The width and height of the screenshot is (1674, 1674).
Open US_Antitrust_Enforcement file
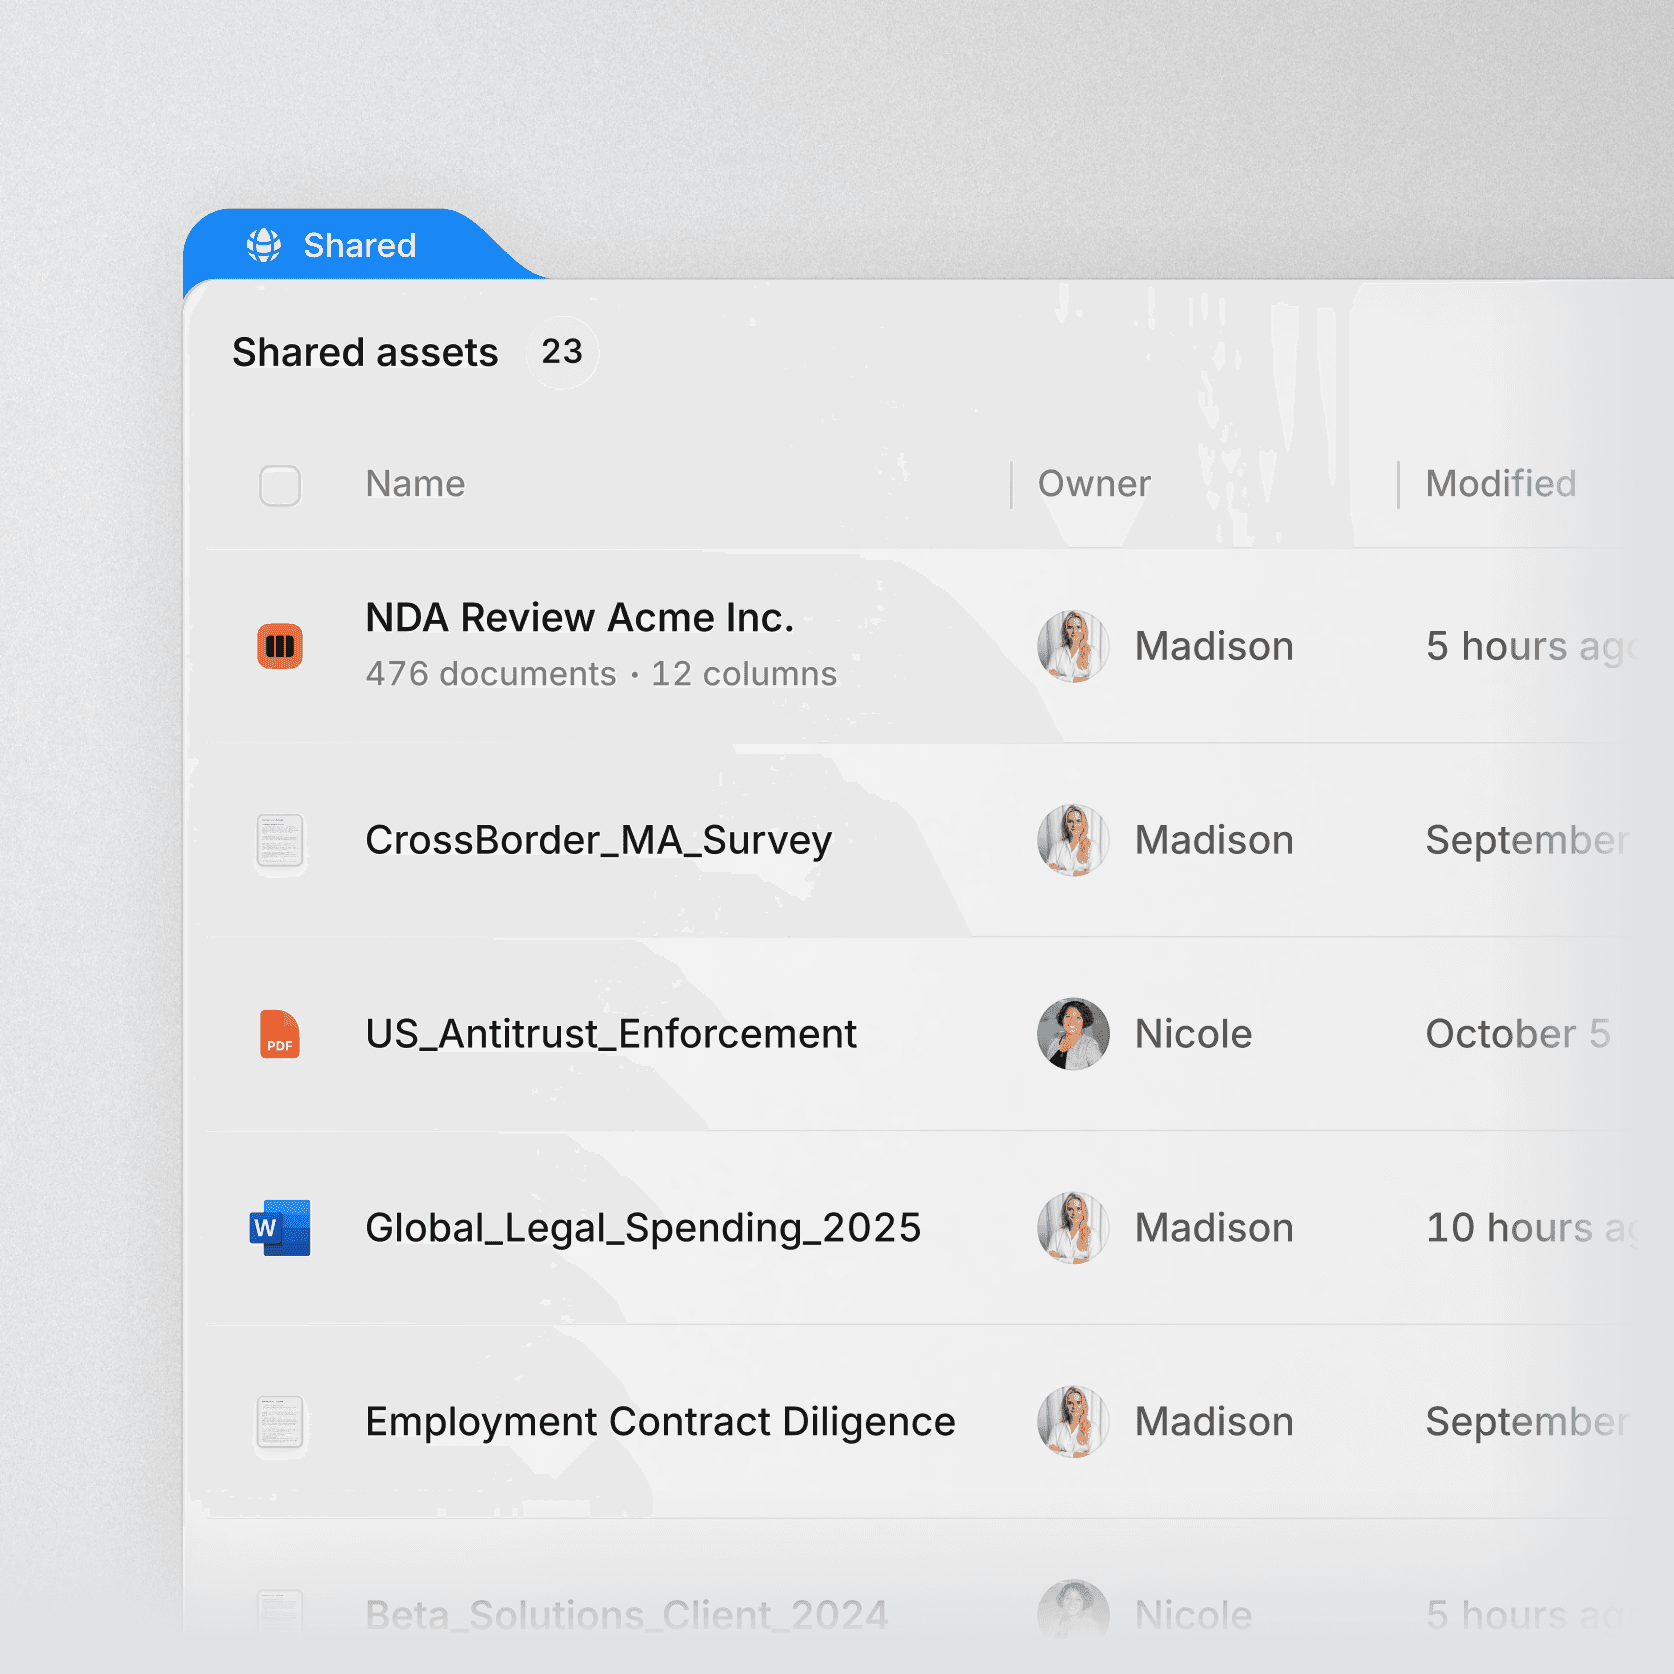click(x=611, y=1034)
